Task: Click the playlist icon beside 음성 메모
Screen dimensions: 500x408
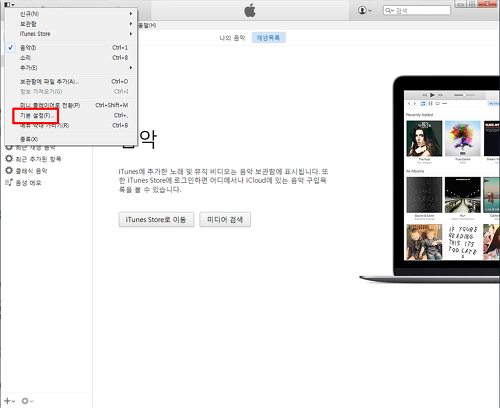Action: [x=9, y=183]
